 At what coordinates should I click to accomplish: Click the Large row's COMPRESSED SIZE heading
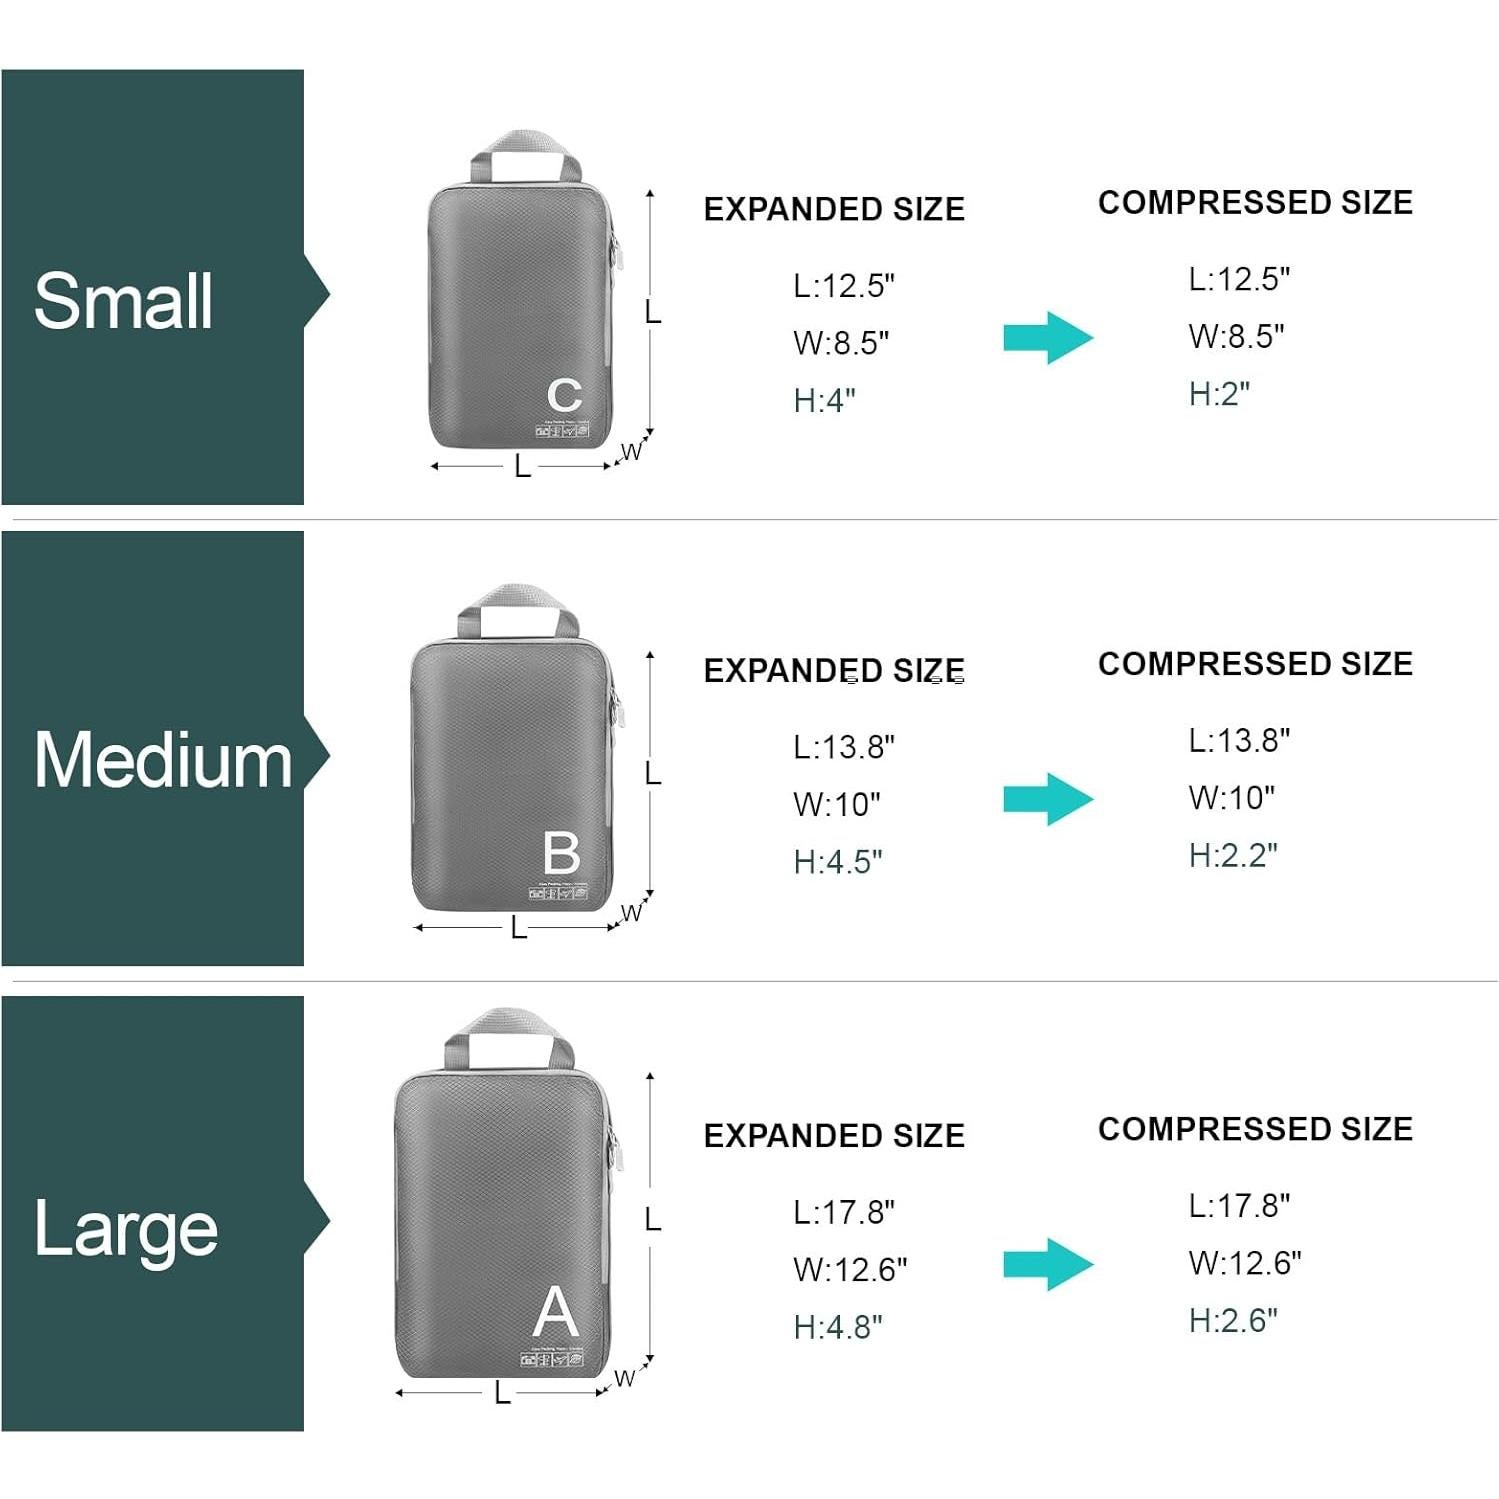(x=1255, y=1129)
